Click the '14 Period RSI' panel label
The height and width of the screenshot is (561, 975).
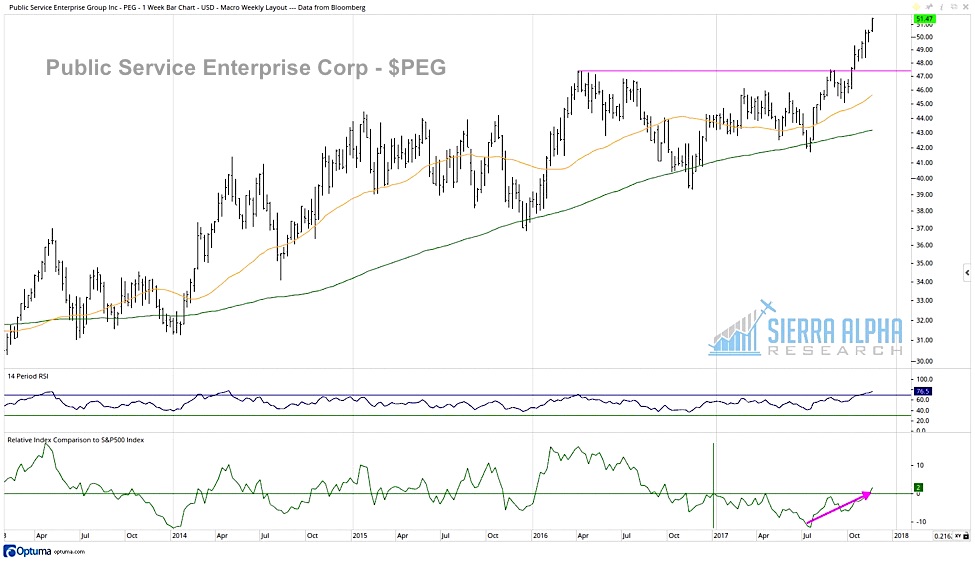coord(28,376)
